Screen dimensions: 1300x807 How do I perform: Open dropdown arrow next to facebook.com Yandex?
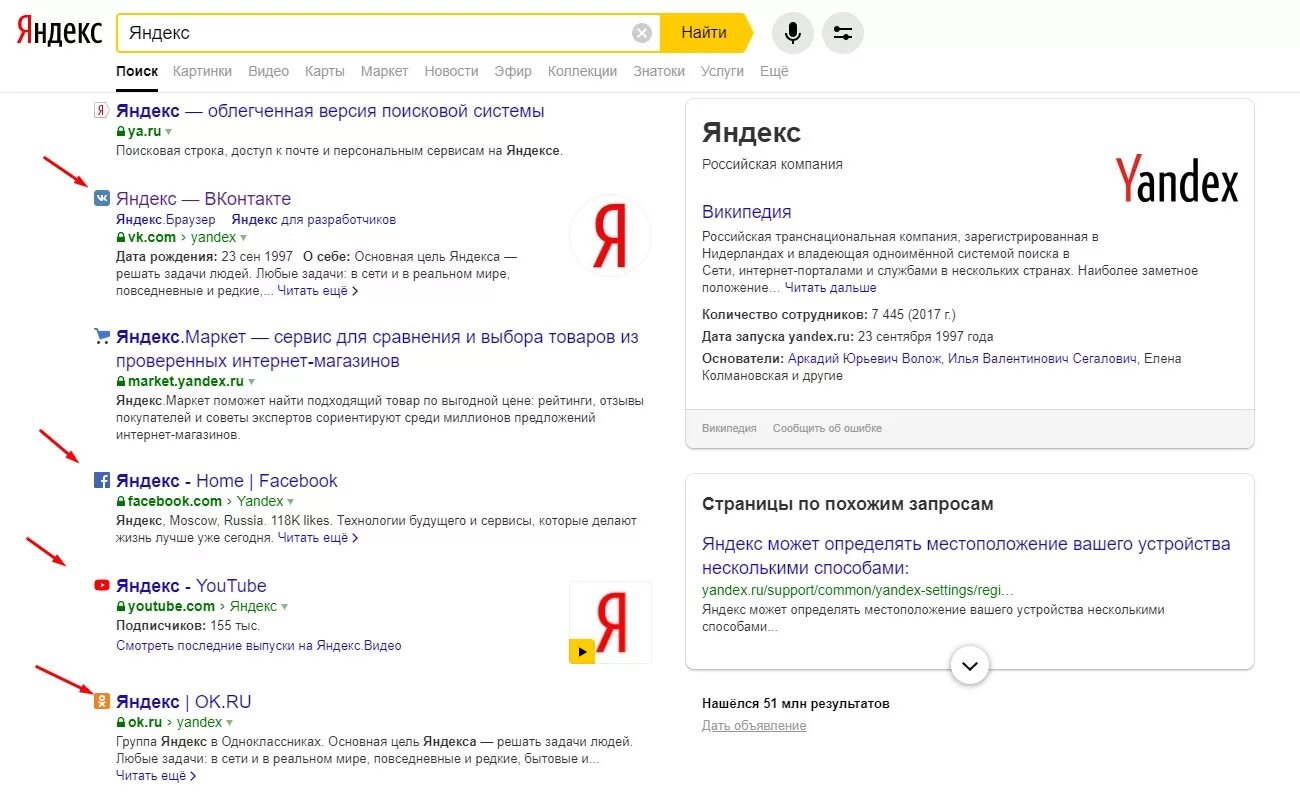(291, 502)
